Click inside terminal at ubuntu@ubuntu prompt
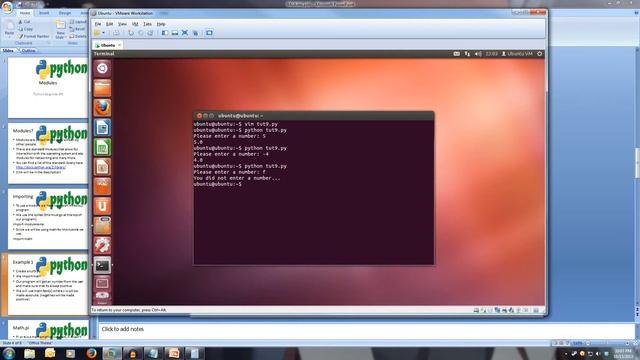Viewport: 640px width, 360px height. [218, 184]
